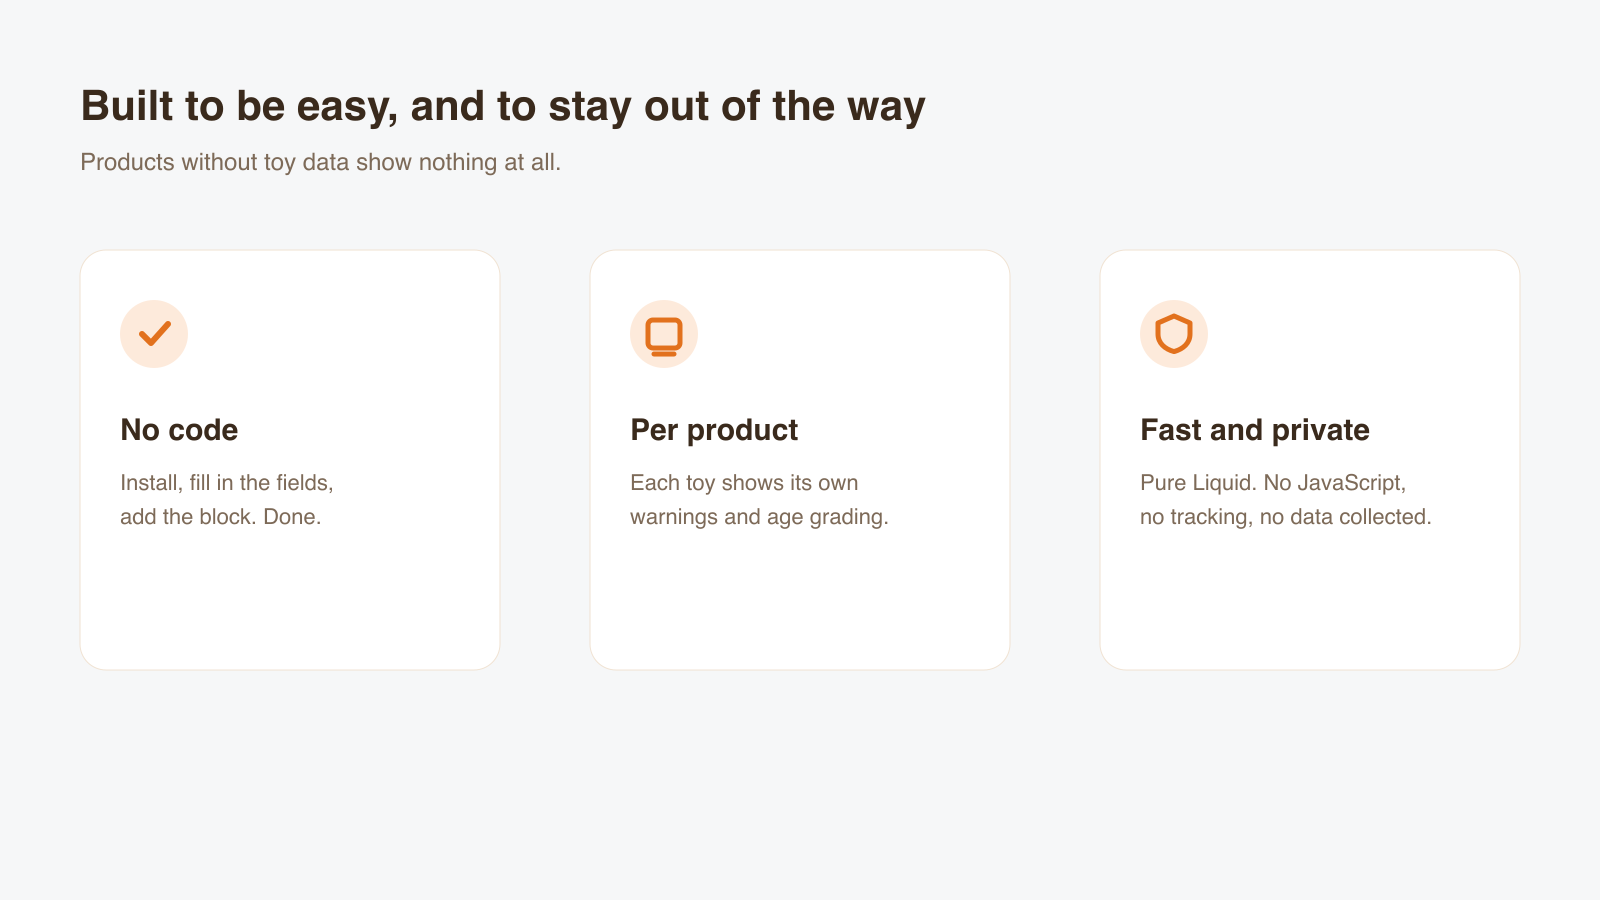Click the main heading 'Built to be easy'

coord(503,106)
